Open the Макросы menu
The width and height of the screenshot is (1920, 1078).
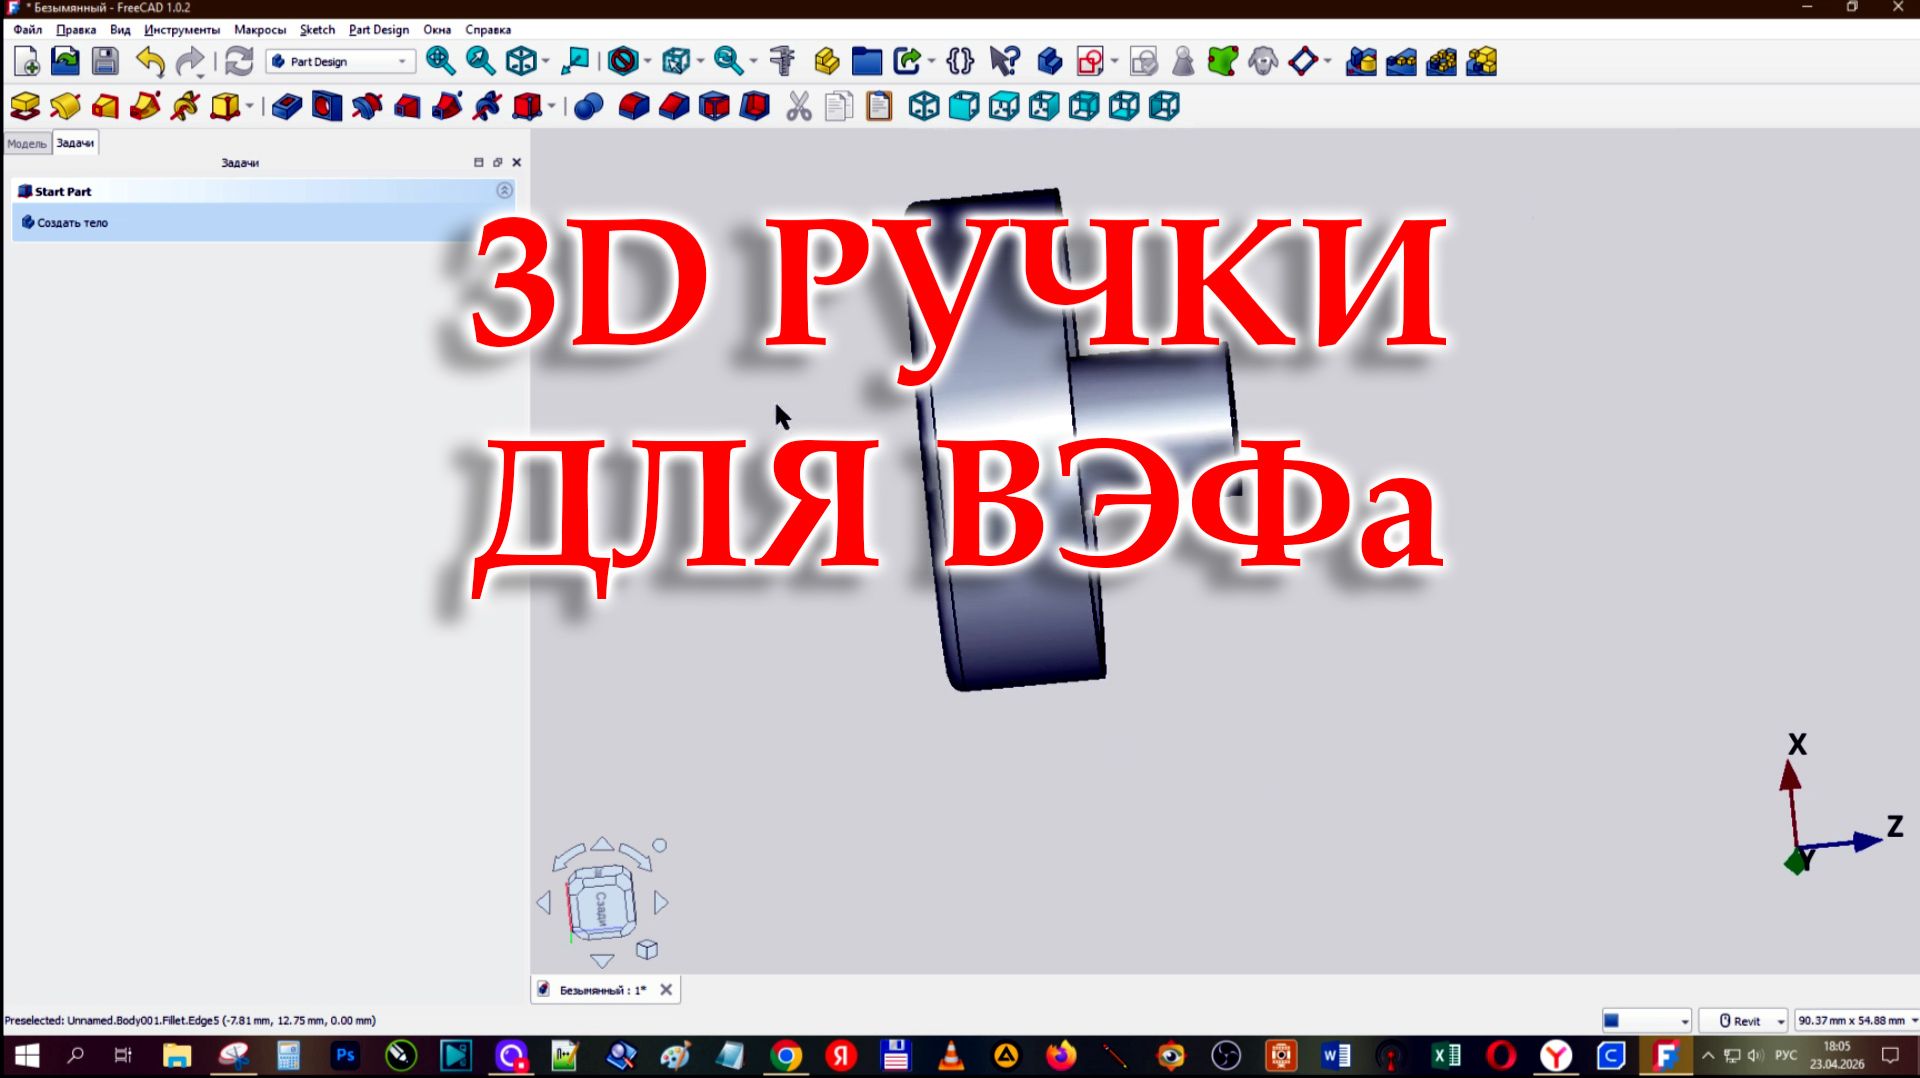(x=260, y=30)
